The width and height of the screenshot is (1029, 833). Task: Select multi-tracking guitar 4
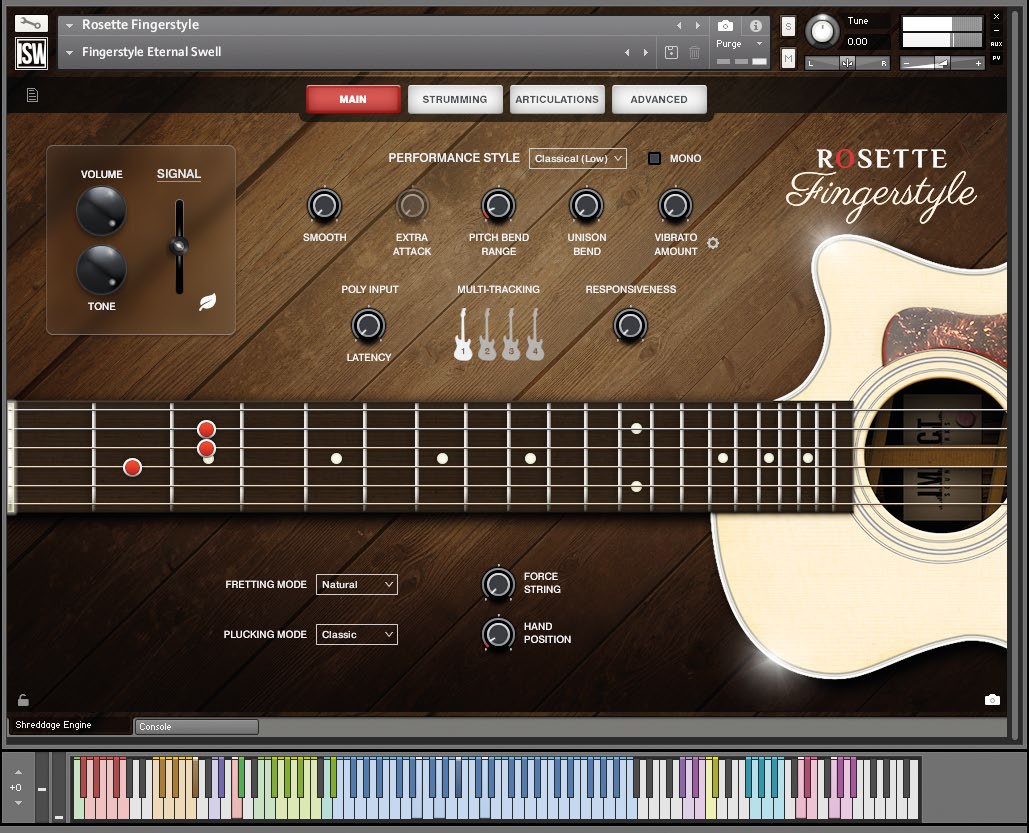(535, 334)
